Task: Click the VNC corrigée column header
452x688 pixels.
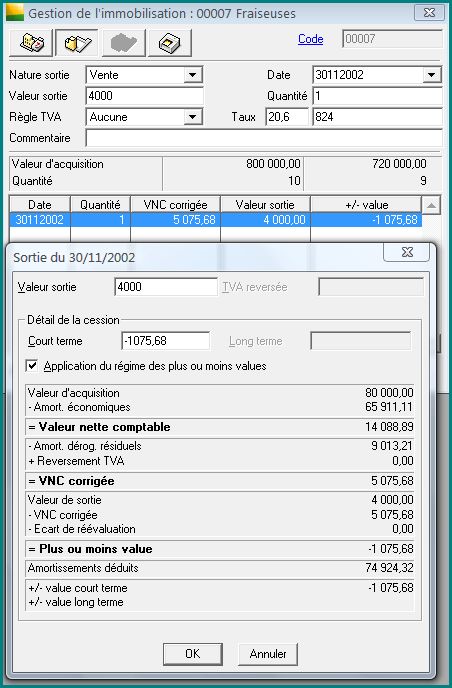Action: (176, 204)
